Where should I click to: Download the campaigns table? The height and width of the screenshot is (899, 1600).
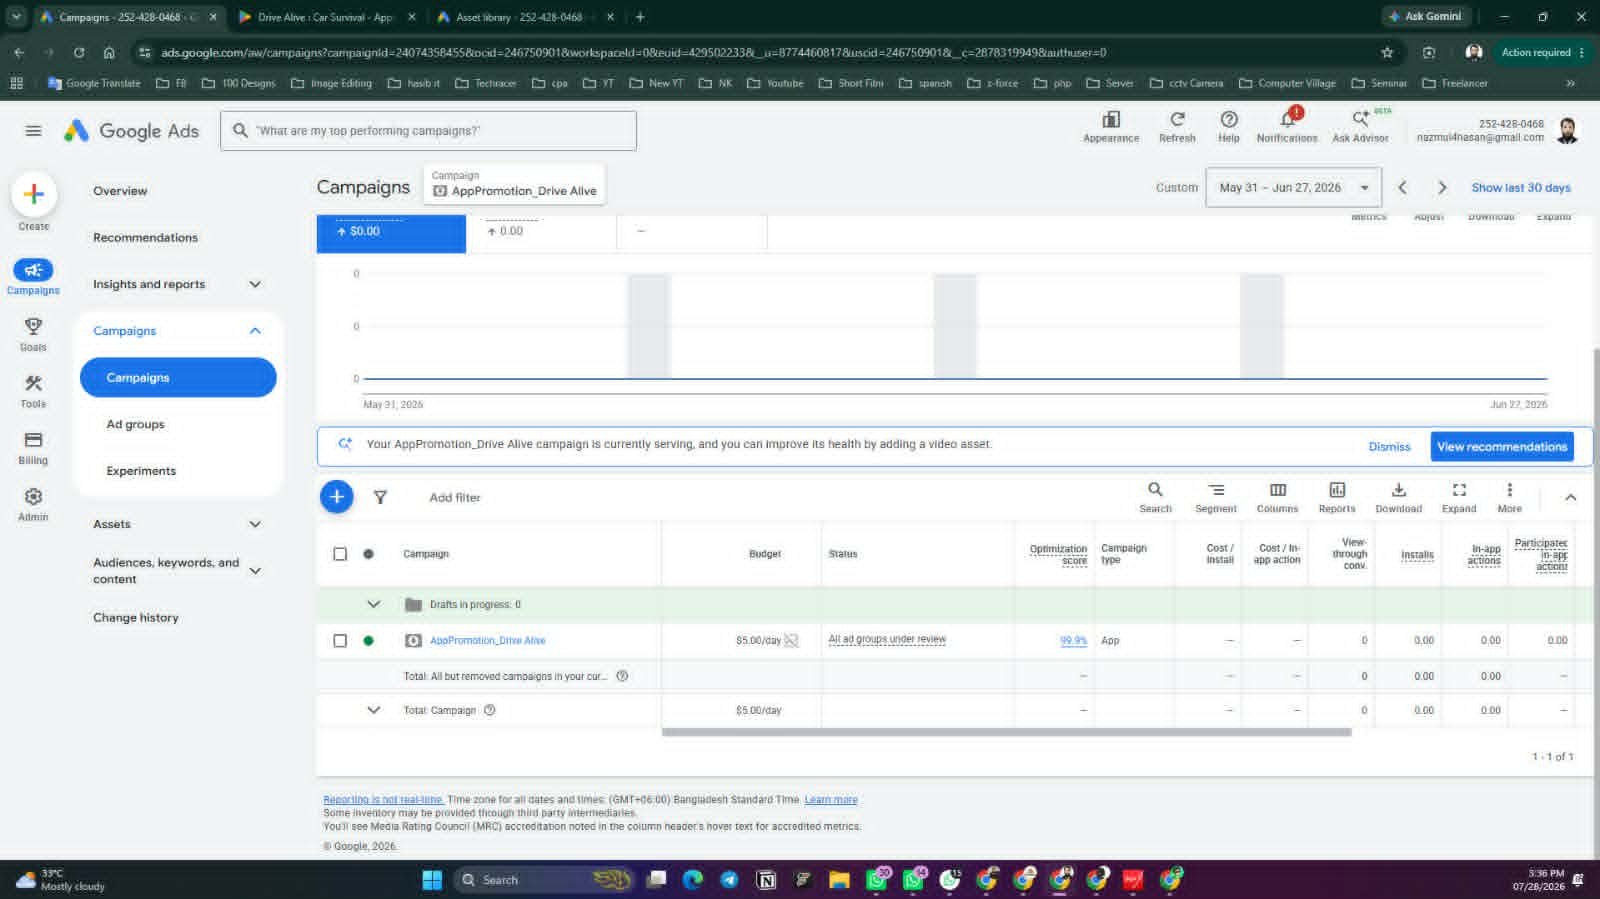click(x=1398, y=497)
